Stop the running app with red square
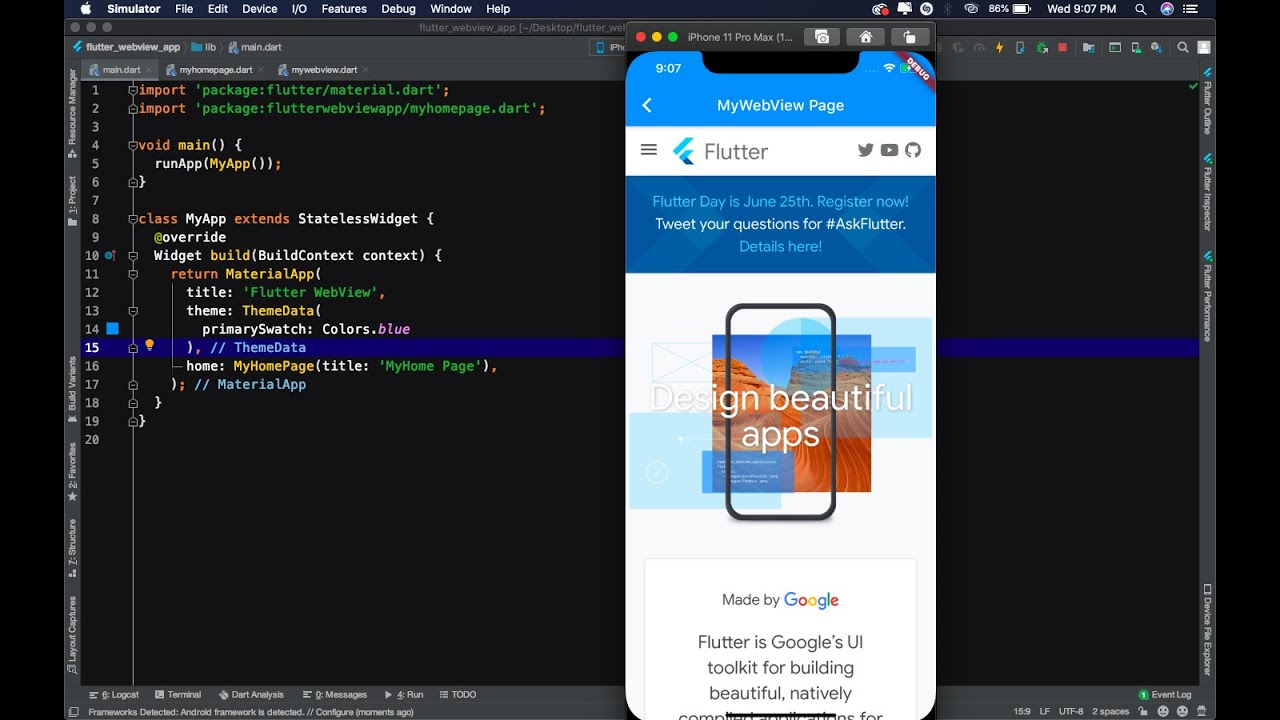 pyautogui.click(x=1062, y=47)
